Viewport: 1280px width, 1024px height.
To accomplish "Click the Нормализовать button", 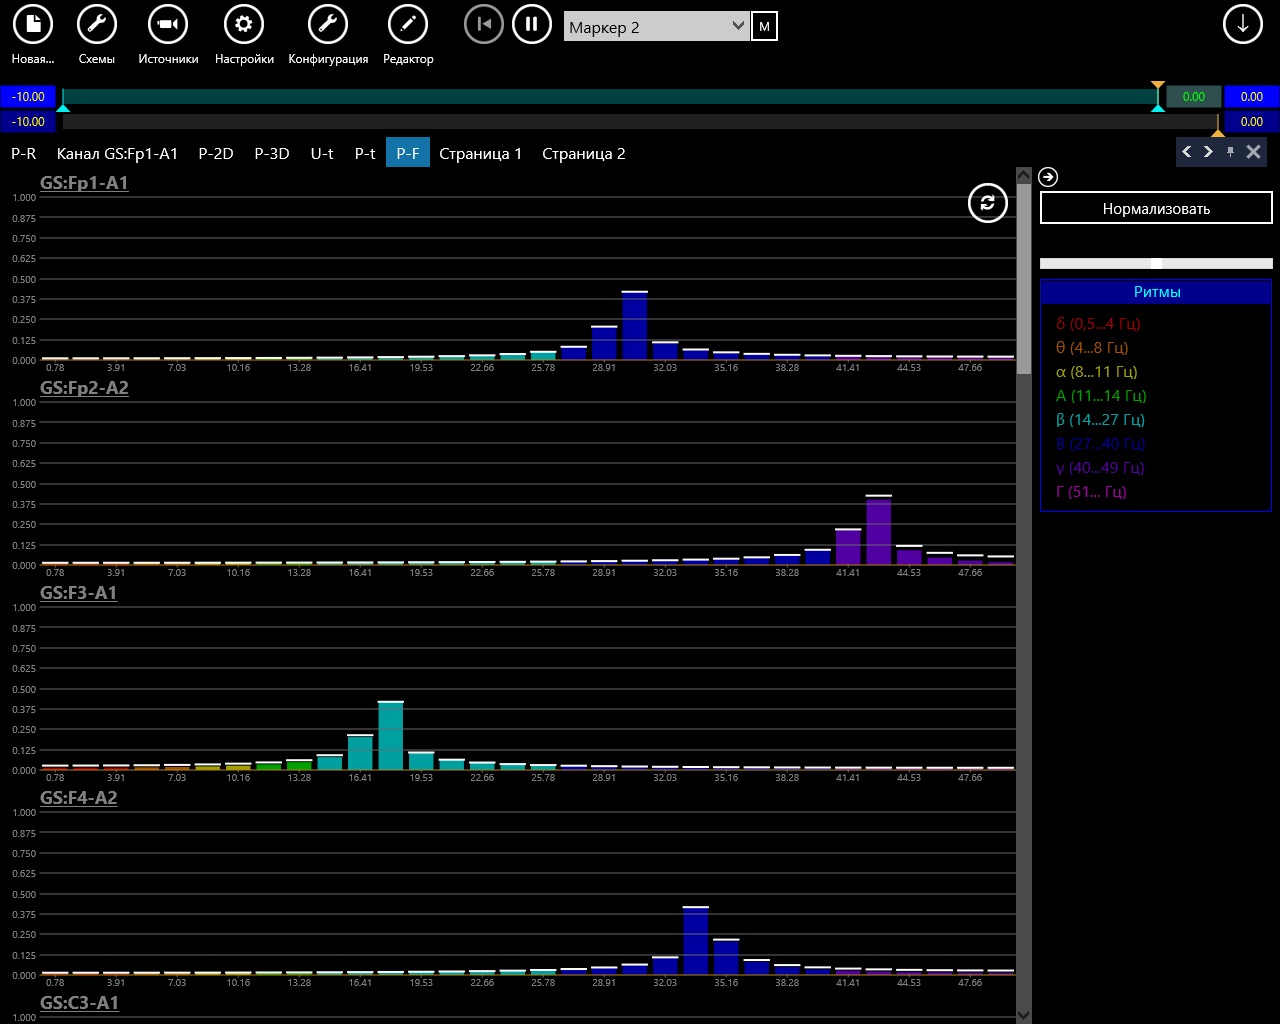I will [x=1156, y=208].
